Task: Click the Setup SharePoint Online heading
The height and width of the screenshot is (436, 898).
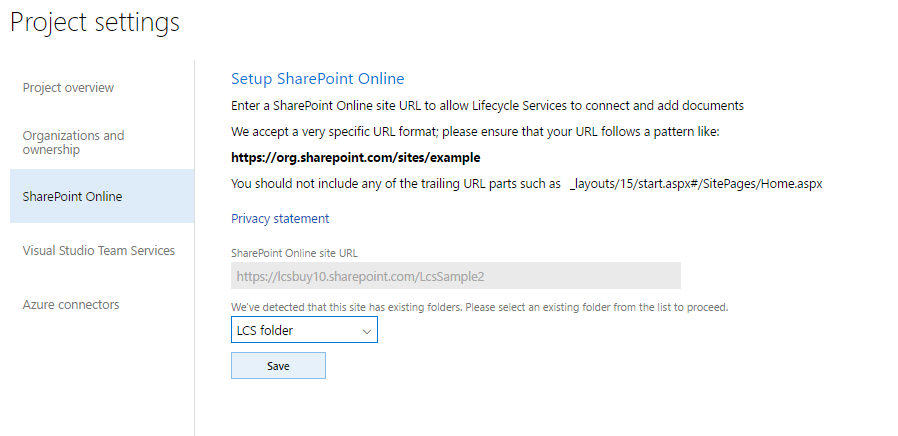Action: pyautogui.click(x=317, y=78)
